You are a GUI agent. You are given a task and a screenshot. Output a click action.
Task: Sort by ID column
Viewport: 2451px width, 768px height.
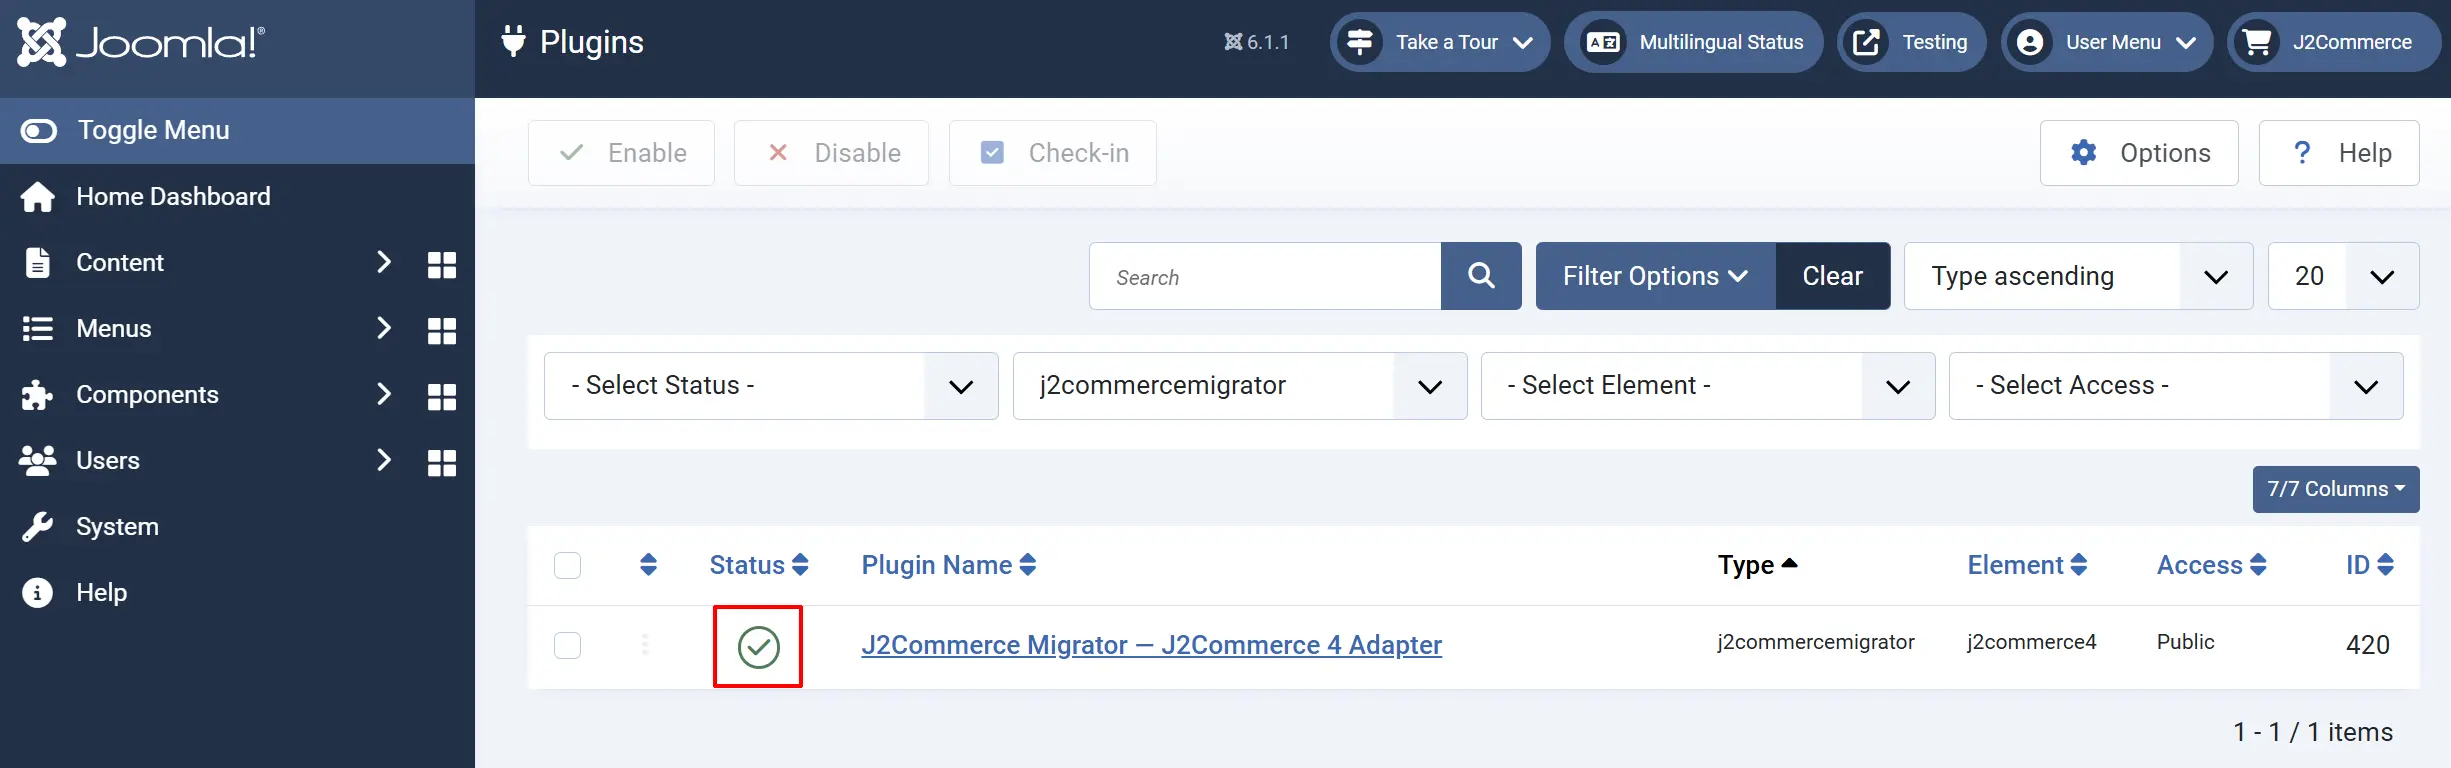coord(2370,565)
